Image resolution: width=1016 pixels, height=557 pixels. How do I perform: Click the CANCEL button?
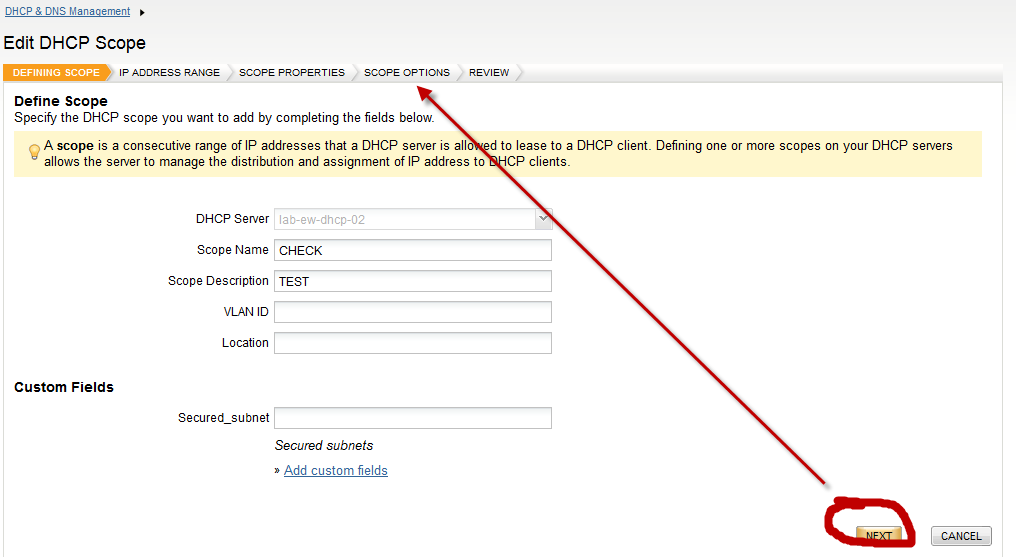pos(961,536)
